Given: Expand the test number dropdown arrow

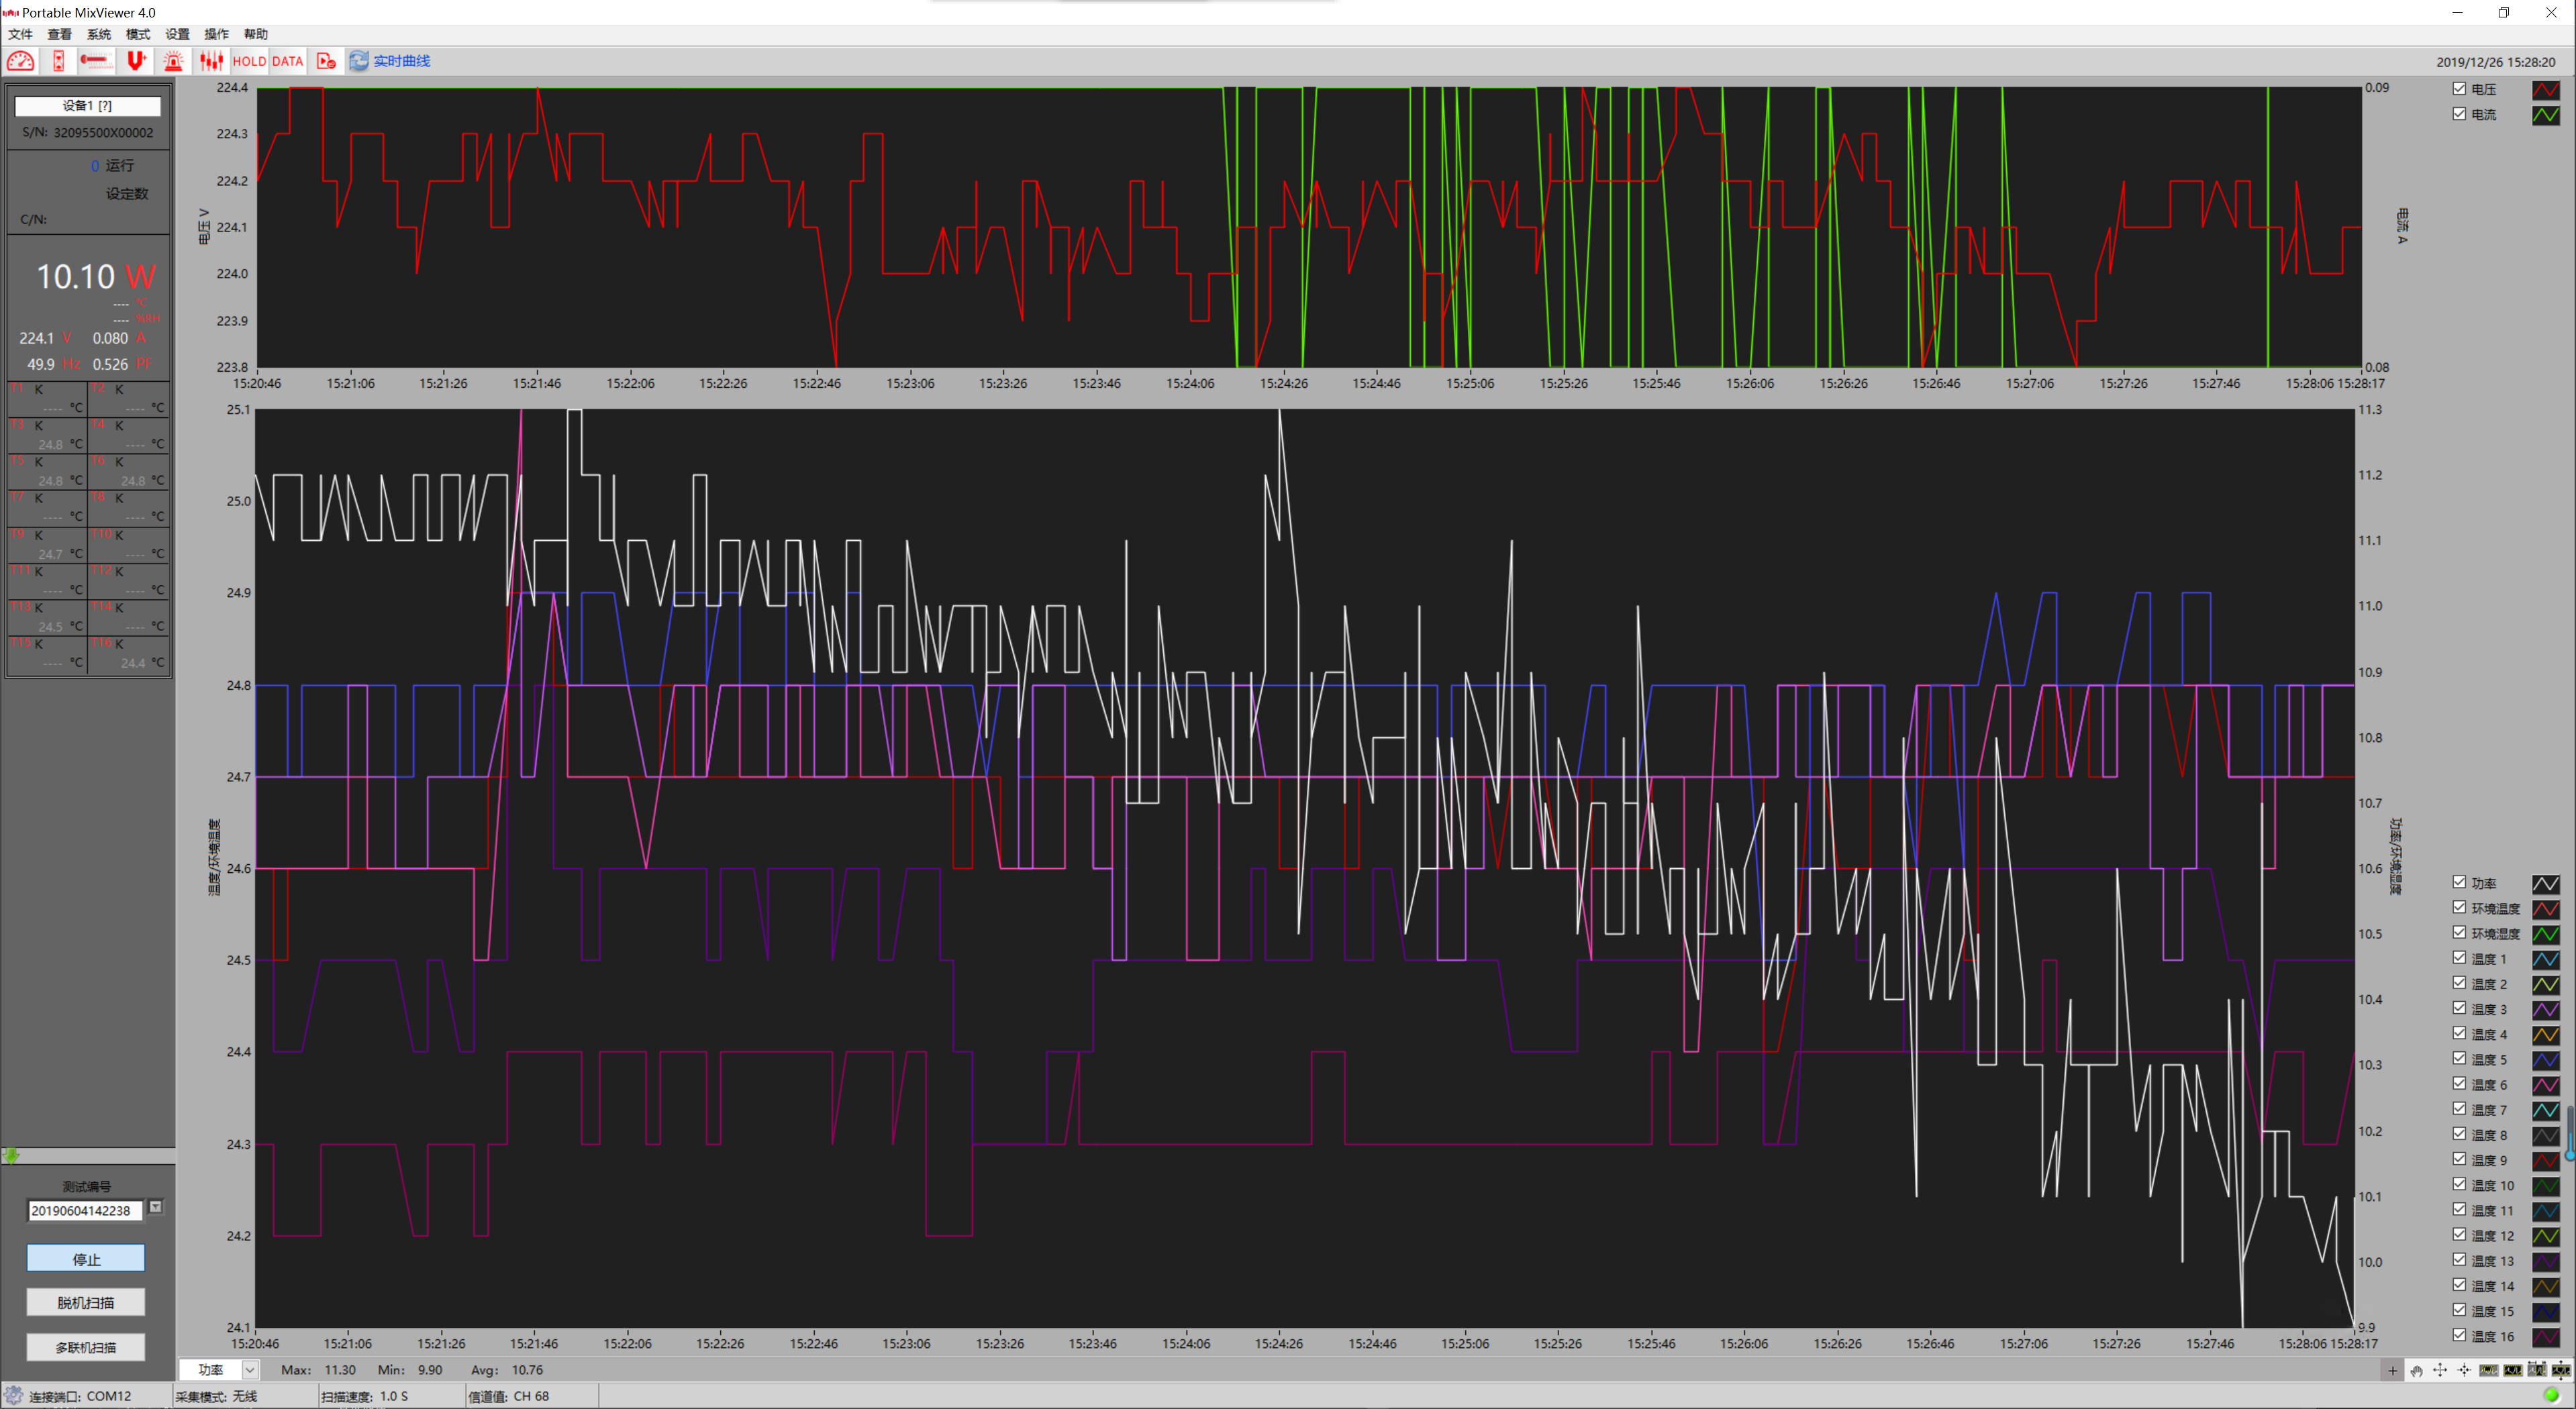Looking at the screenshot, I should (156, 1208).
